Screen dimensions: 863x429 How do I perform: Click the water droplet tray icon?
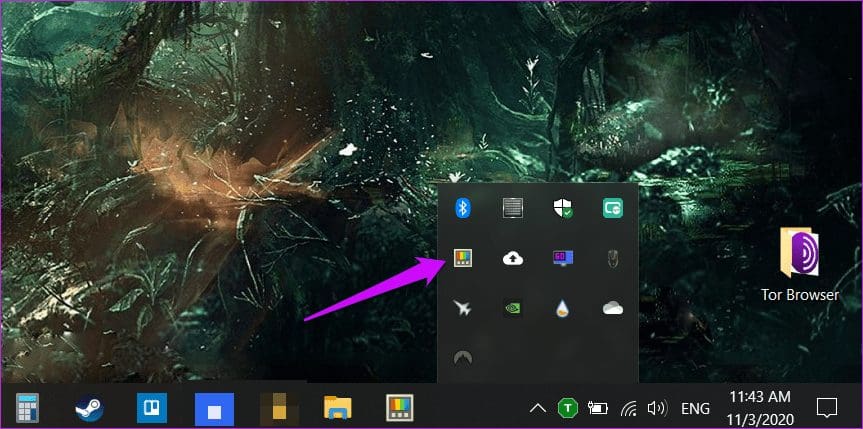point(562,308)
